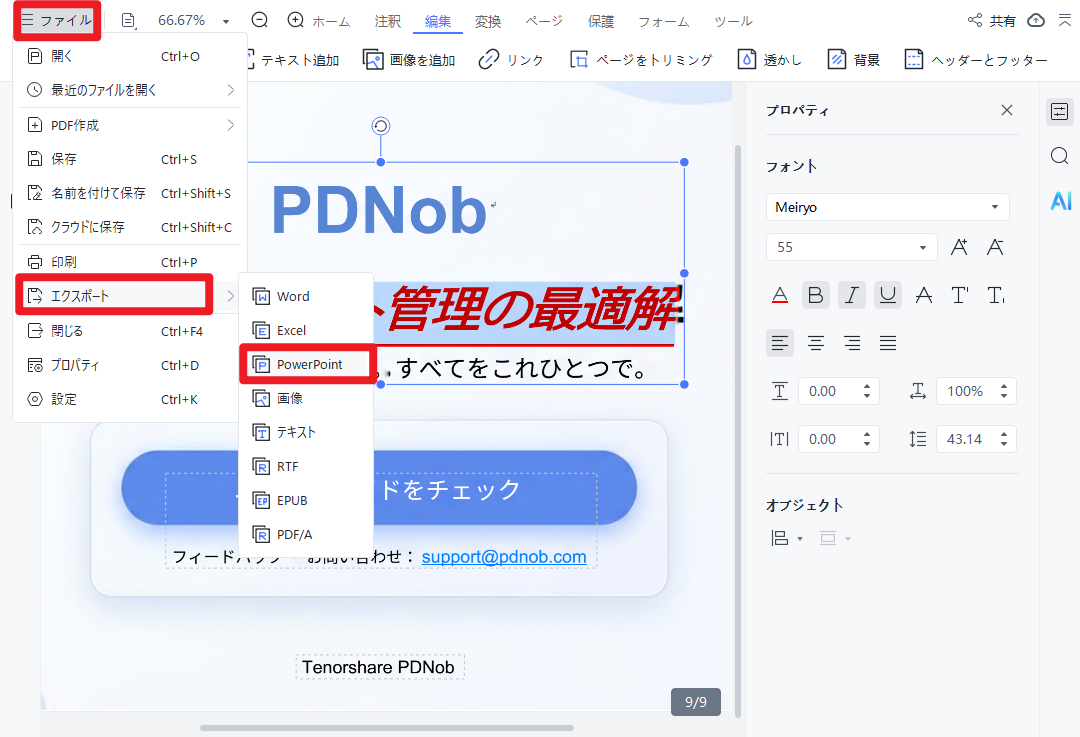This screenshot has height=737, width=1080.
Task: Click the line spacing field showing 43.14
Action: (x=976, y=438)
